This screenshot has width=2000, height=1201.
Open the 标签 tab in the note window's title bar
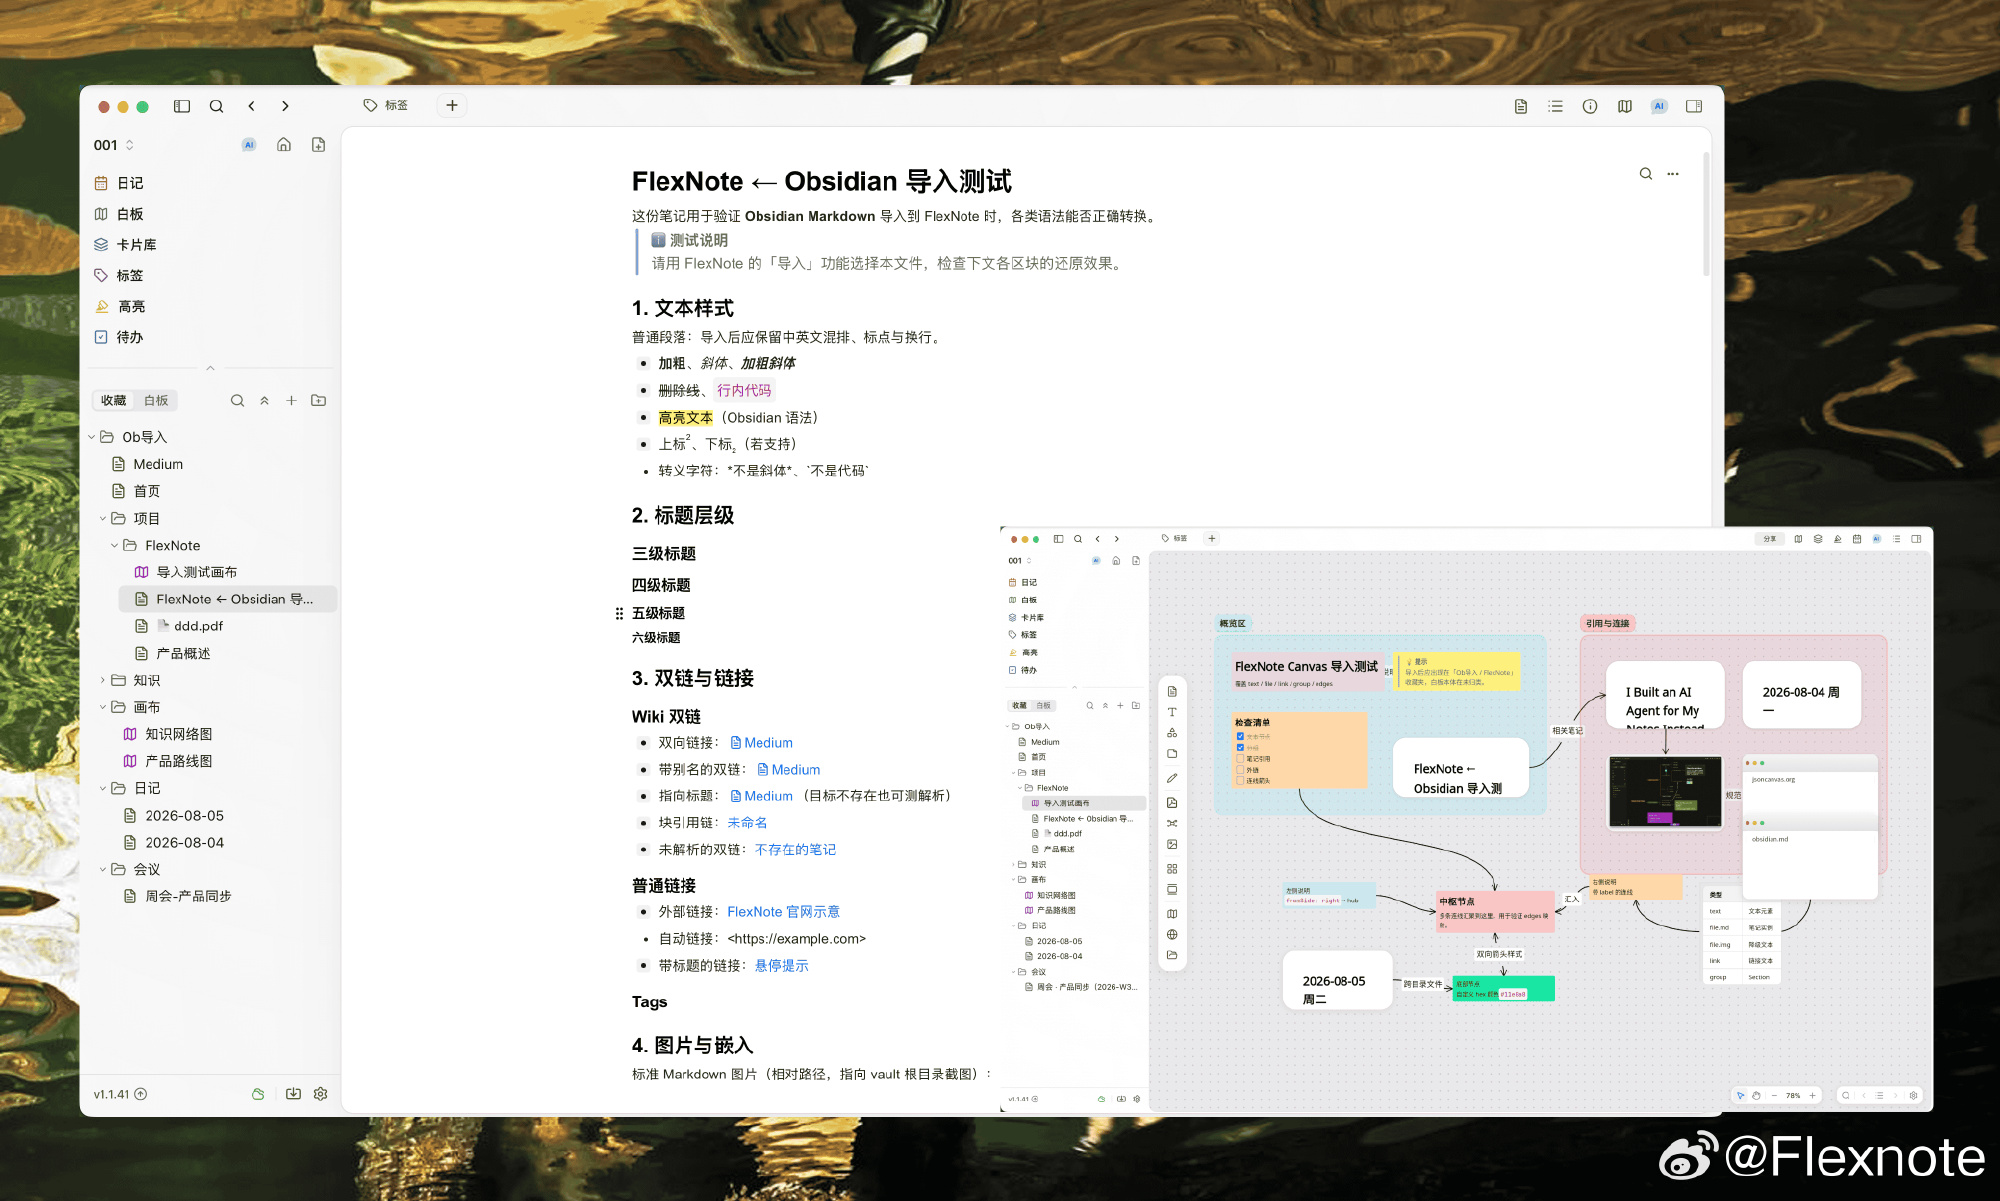[x=386, y=105]
